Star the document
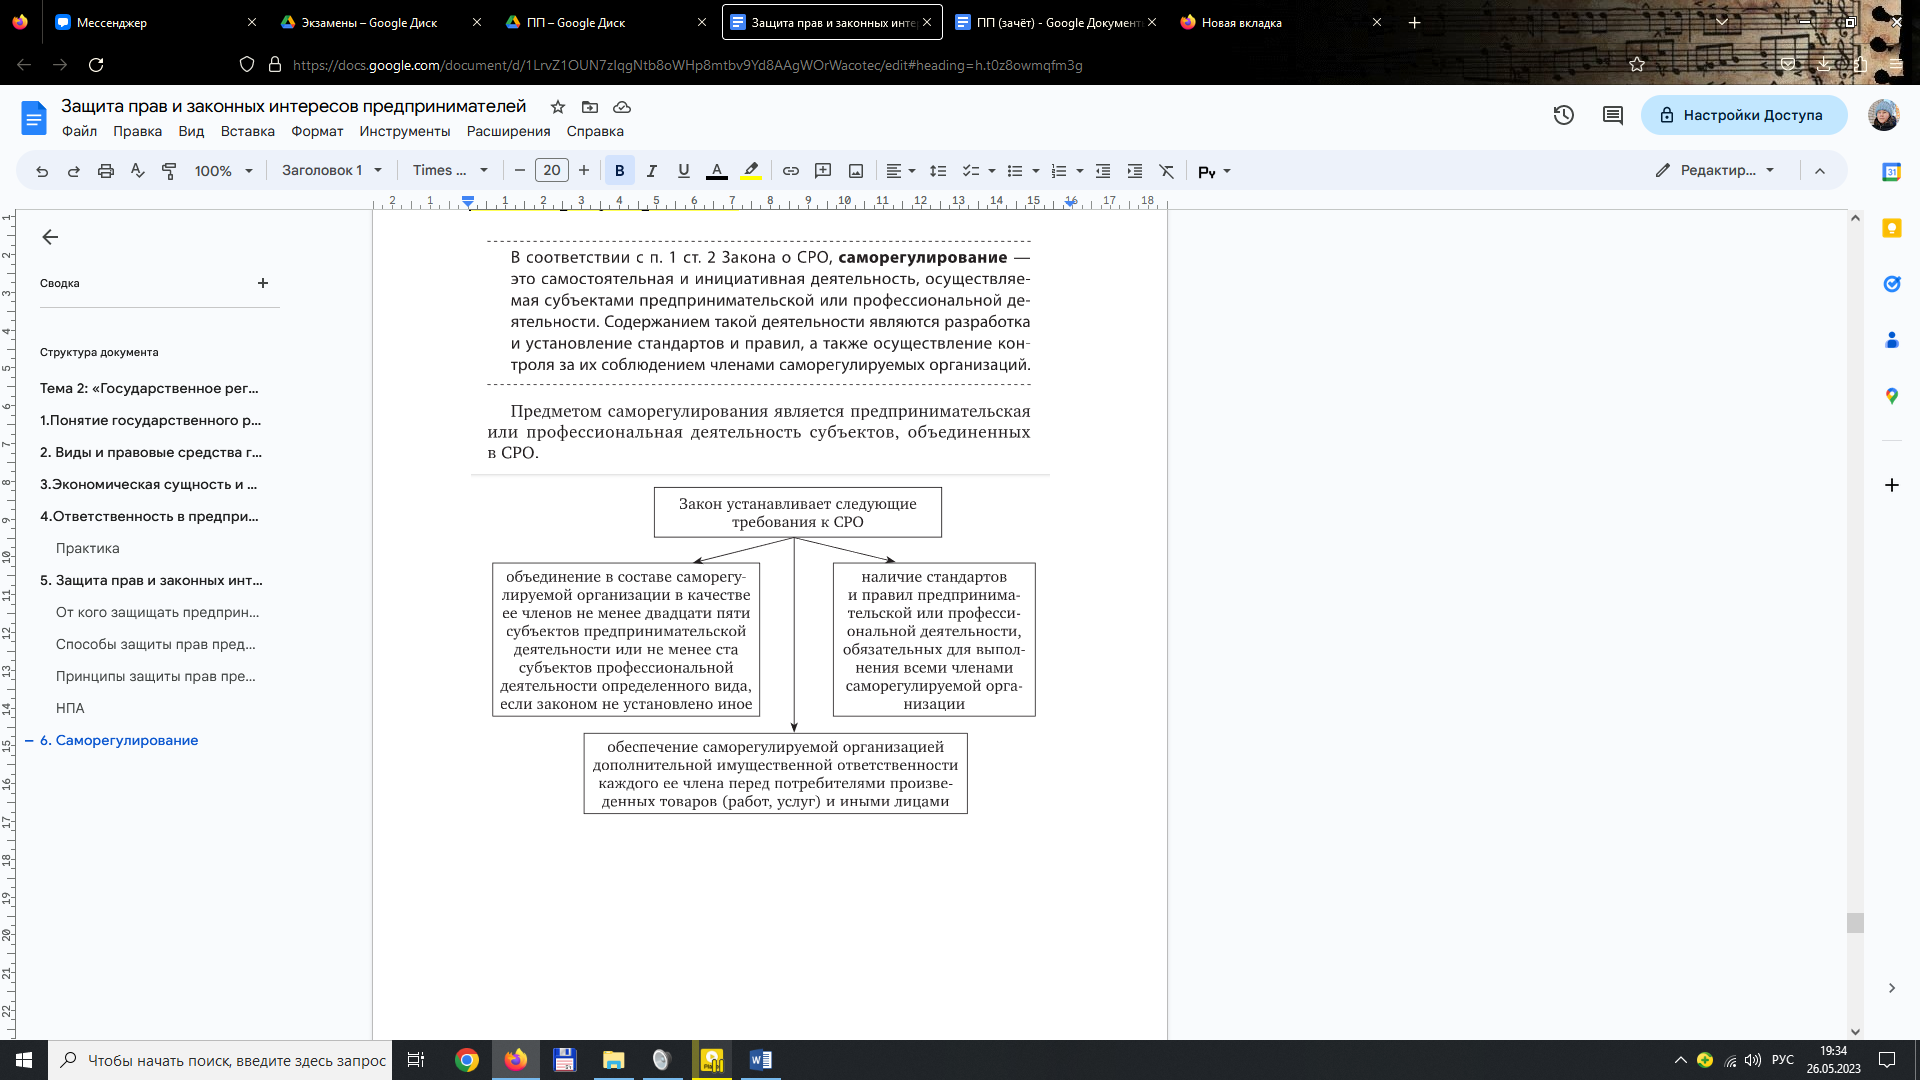 tap(558, 107)
